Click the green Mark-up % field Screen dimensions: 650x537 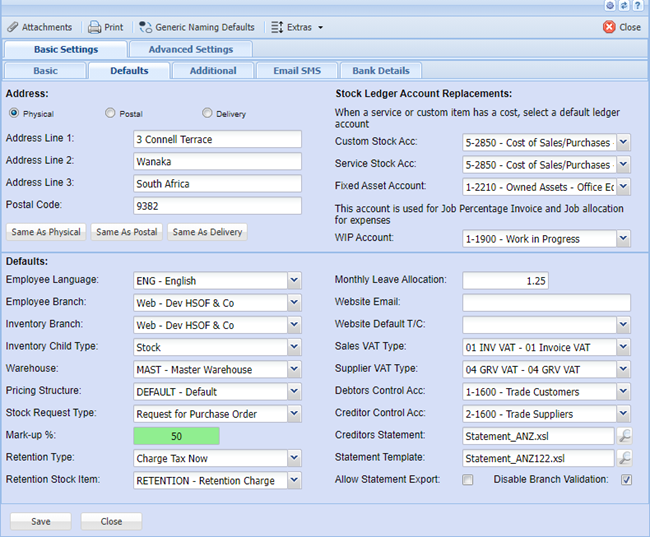[176, 436]
